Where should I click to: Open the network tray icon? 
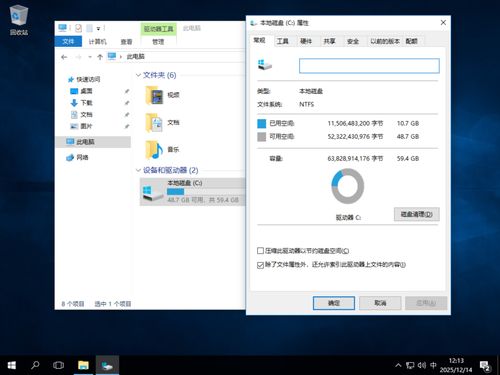[x=410, y=366]
